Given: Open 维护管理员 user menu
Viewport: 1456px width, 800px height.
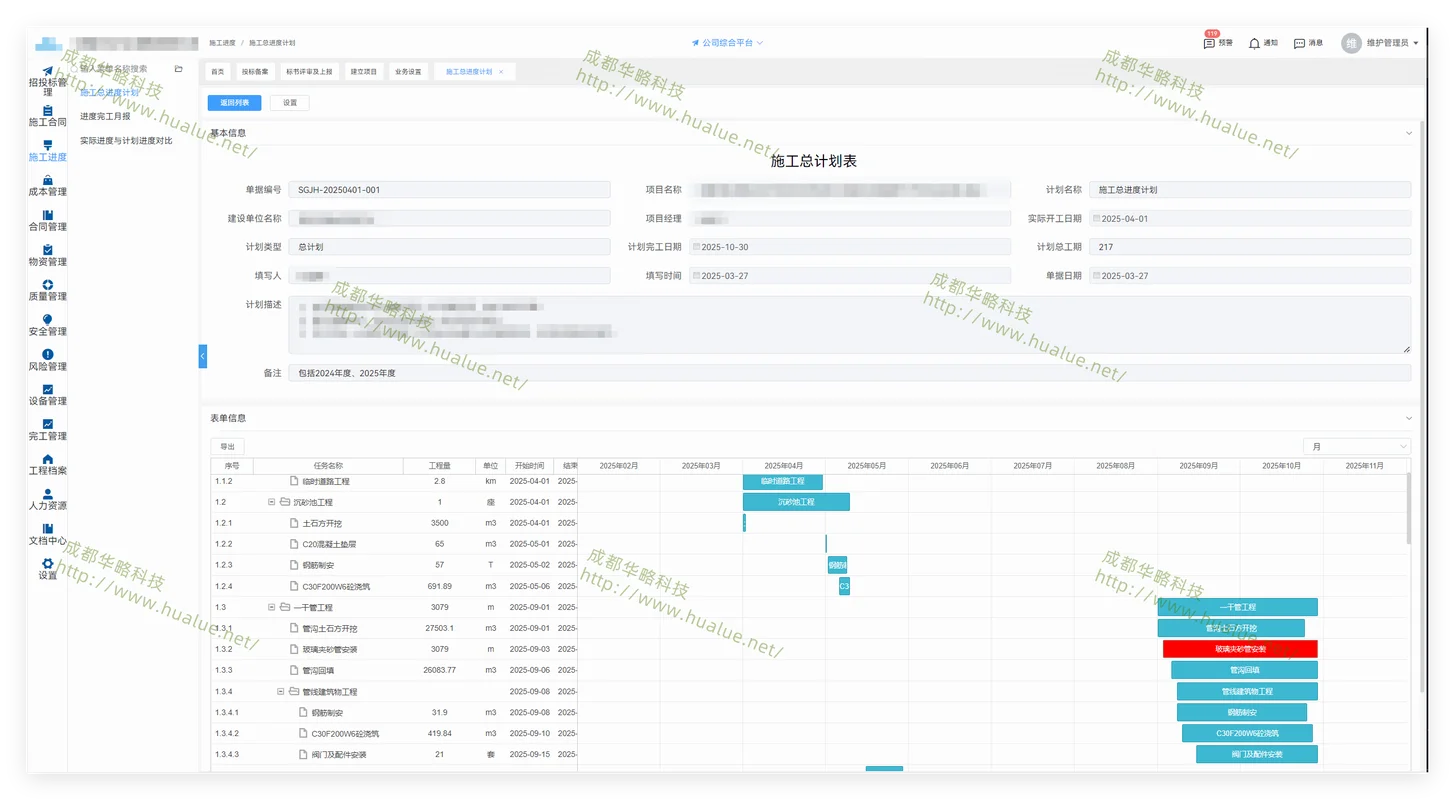Looking at the screenshot, I should [1392, 43].
